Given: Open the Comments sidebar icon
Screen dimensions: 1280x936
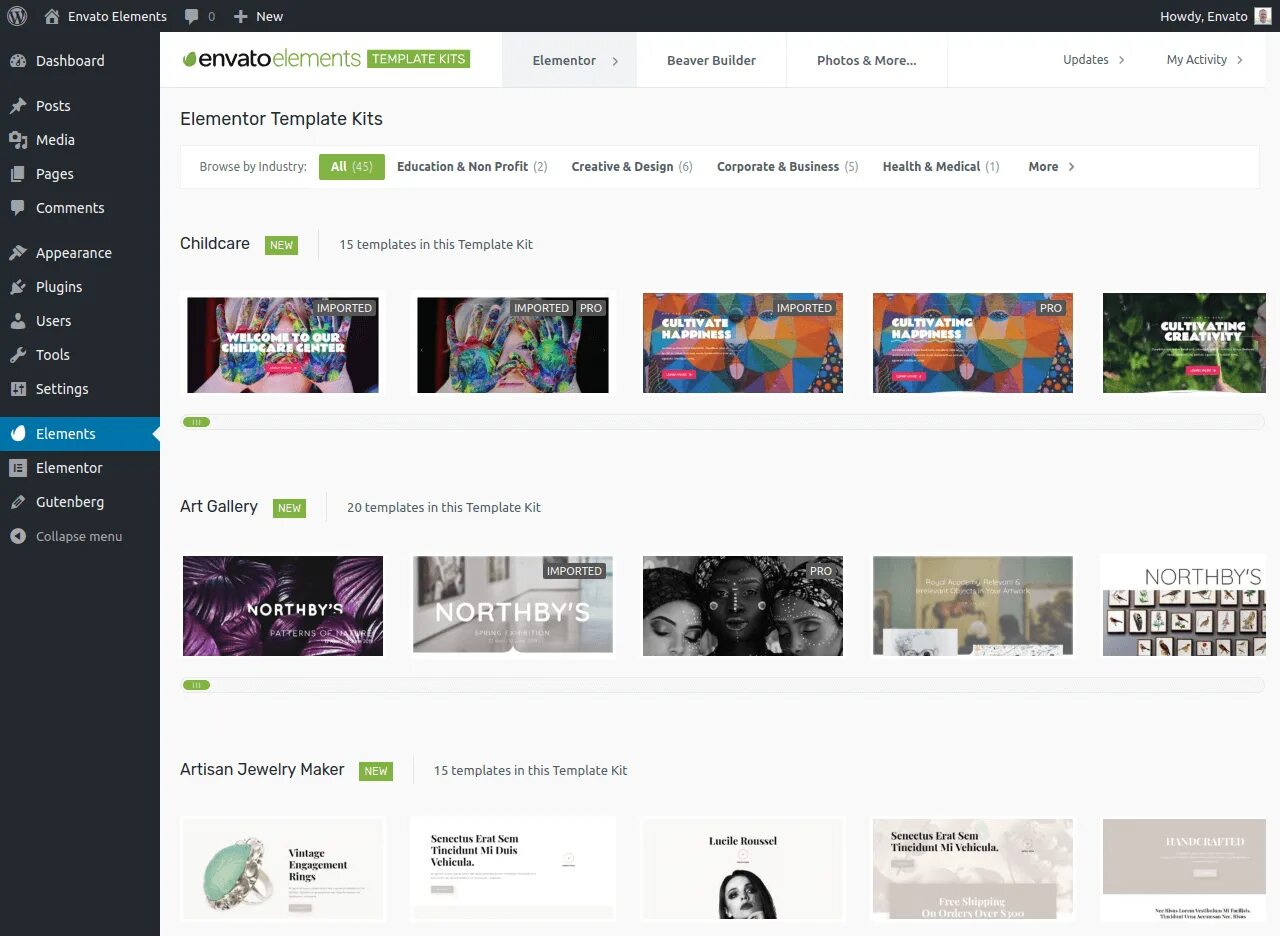Looking at the screenshot, I should tap(17, 208).
